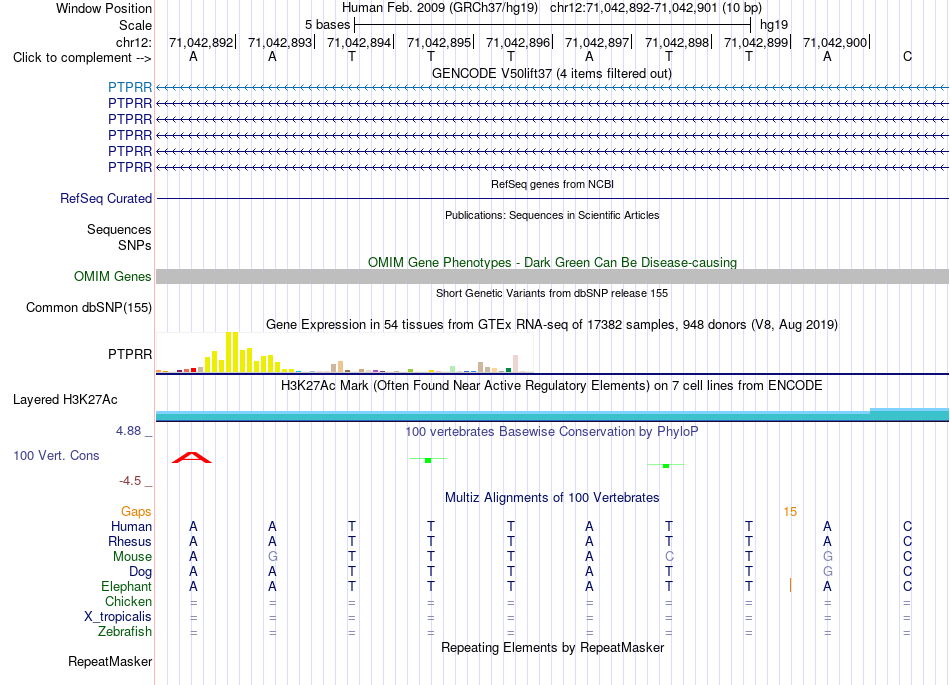Click the '5 bases' scale label
This screenshot has height=685, width=950.
click(327, 25)
